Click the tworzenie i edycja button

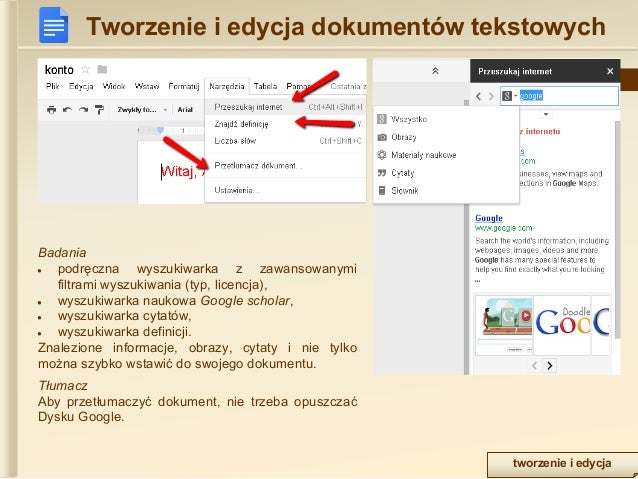click(x=562, y=464)
